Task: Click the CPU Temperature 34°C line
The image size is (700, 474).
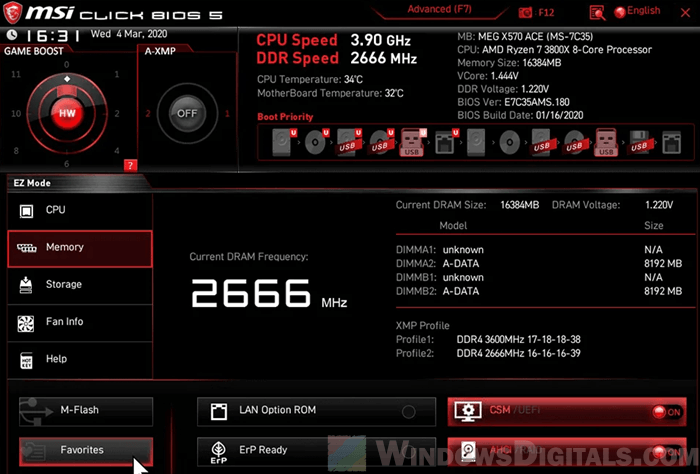Action: pyautogui.click(x=310, y=79)
